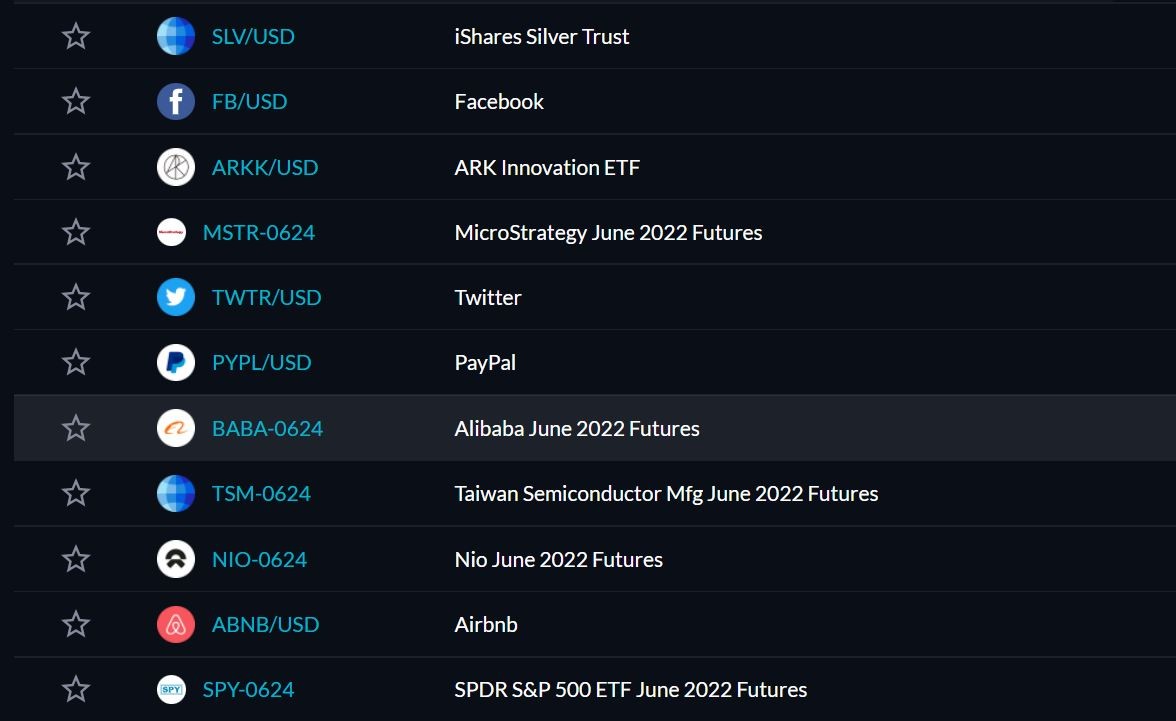Select the Taiwan Semiconductor Mfg futures row
1176x721 pixels.
[x=595, y=494]
